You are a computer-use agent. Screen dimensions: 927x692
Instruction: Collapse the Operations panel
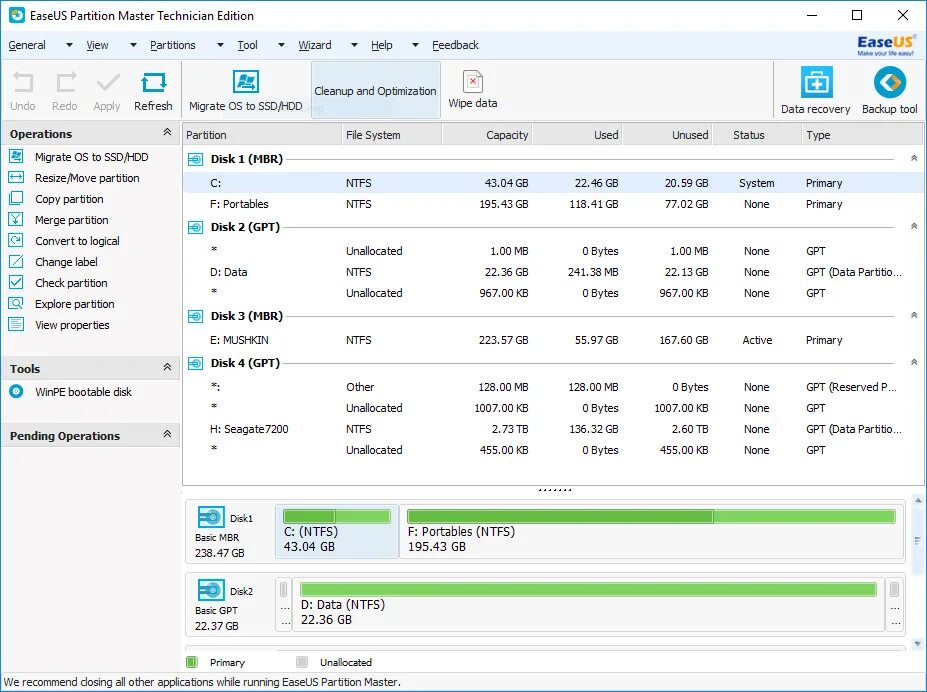pyautogui.click(x=167, y=132)
